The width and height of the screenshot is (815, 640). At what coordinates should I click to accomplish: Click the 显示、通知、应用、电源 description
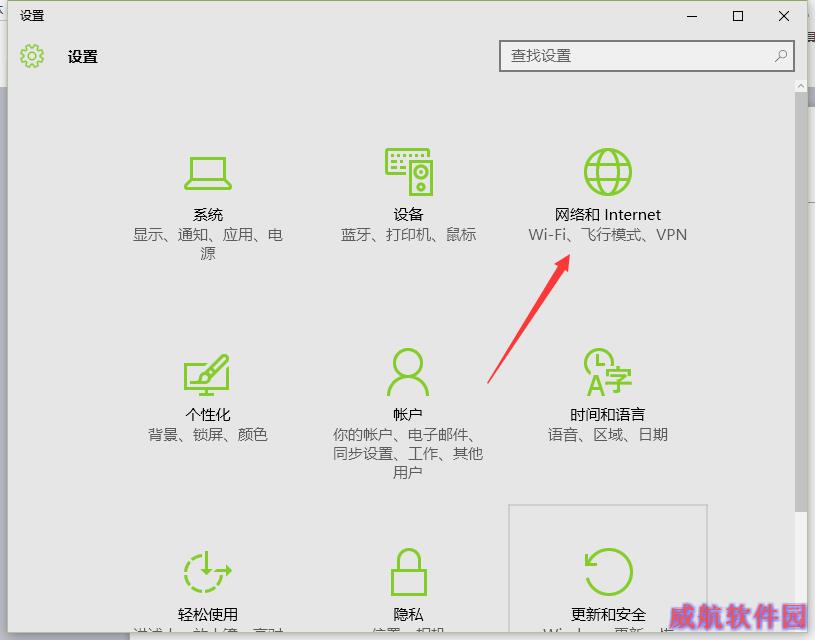click(208, 244)
